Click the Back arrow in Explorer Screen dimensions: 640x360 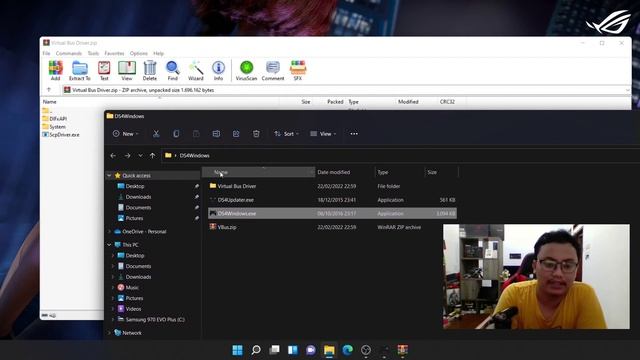pyautogui.click(x=113, y=156)
